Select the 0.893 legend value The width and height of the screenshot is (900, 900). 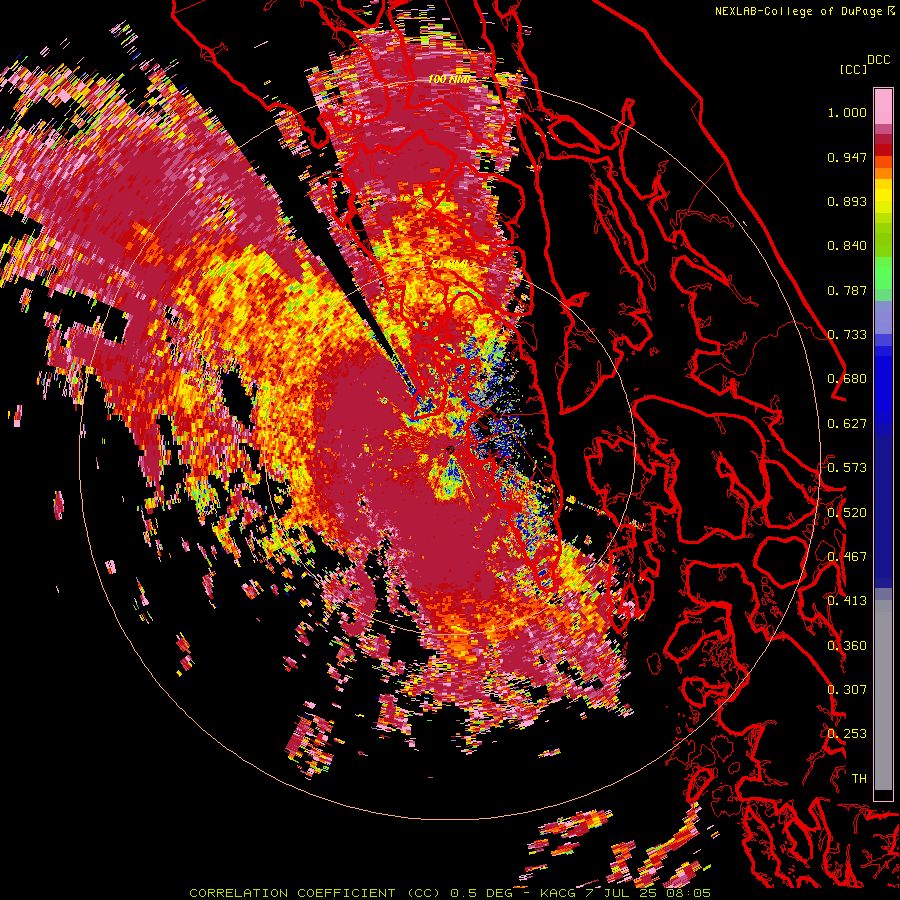coord(847,201)
